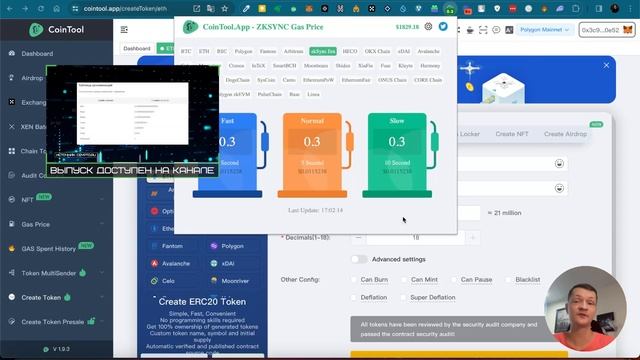Screen dimensions: 640x360
Task: Enable the Super Deflation checkbox
Action: [x=404, y=298]
